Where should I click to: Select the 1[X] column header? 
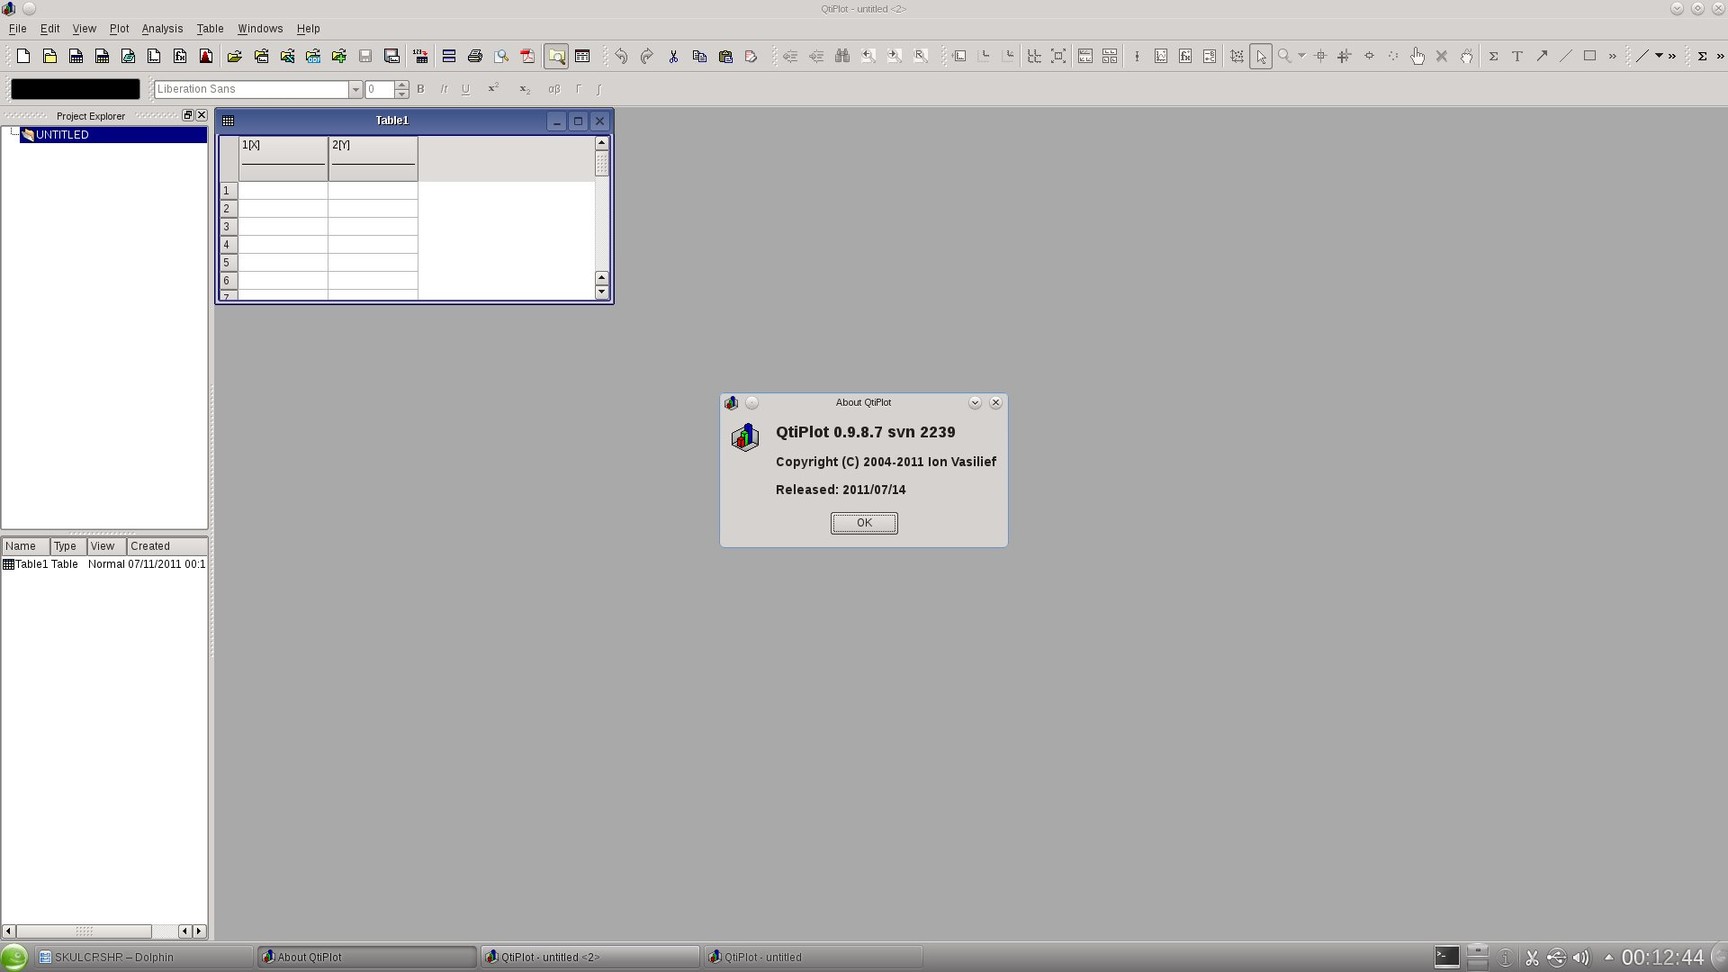tap(283, 158)
